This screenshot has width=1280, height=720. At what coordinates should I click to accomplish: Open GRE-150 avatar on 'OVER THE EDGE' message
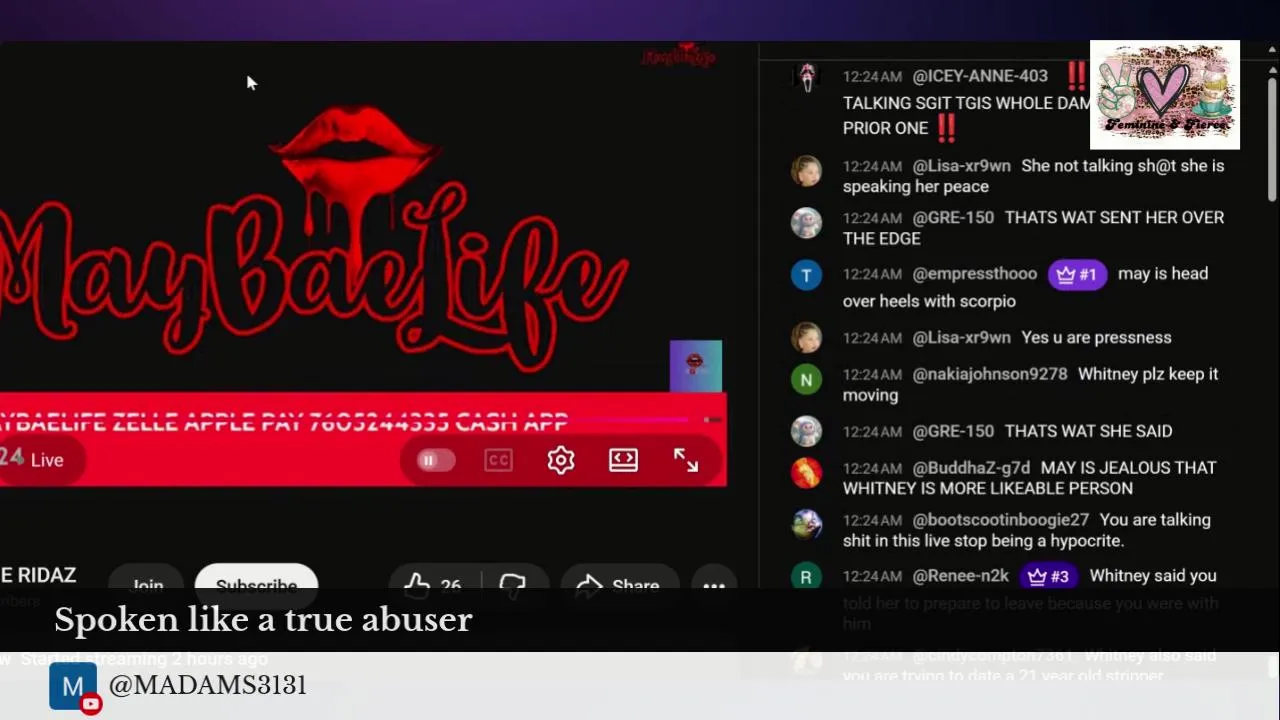click(x=806, y=222)
